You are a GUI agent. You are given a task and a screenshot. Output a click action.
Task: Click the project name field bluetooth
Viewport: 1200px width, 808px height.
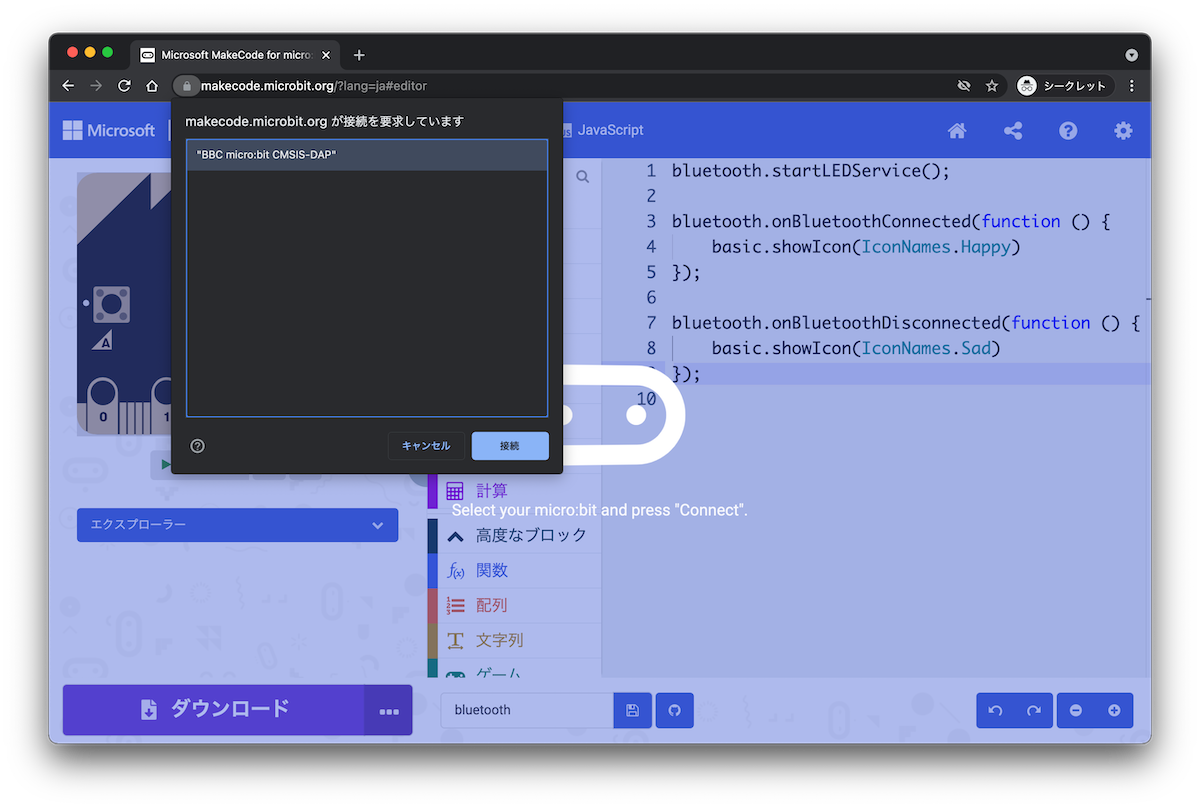pyautogui.click(x=526, y=710)
